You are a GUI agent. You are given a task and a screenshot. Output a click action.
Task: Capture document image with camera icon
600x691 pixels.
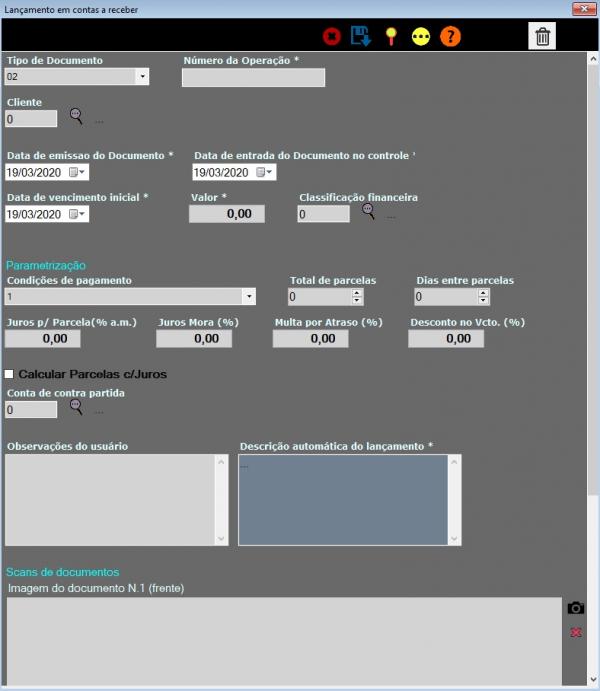(575, 608)
